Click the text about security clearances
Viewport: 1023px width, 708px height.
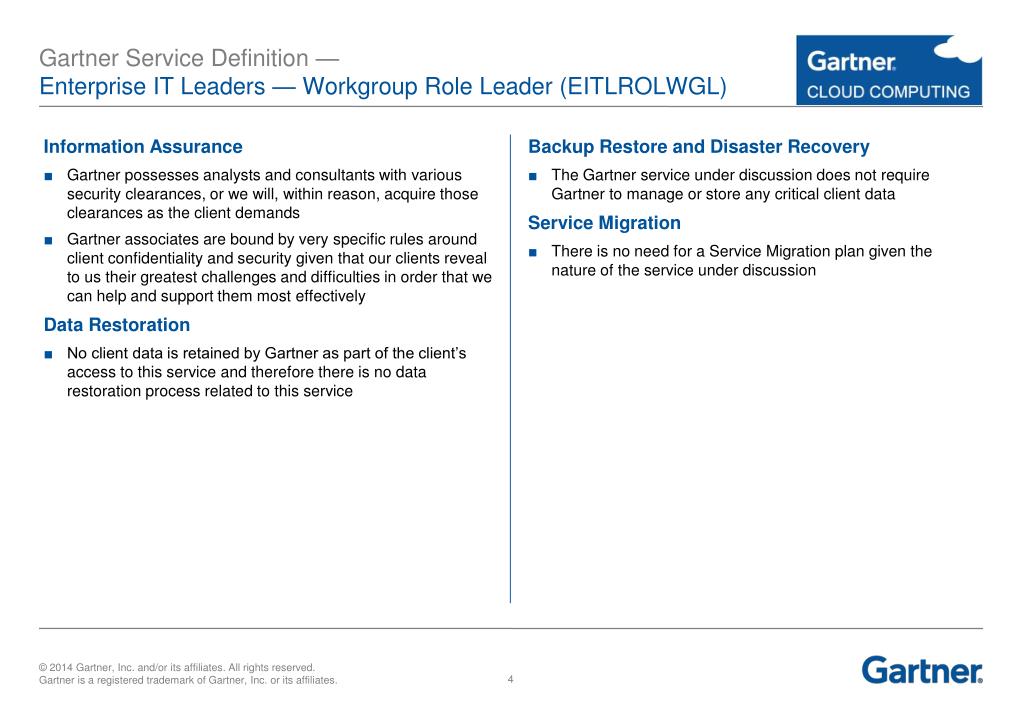(273, 194)
